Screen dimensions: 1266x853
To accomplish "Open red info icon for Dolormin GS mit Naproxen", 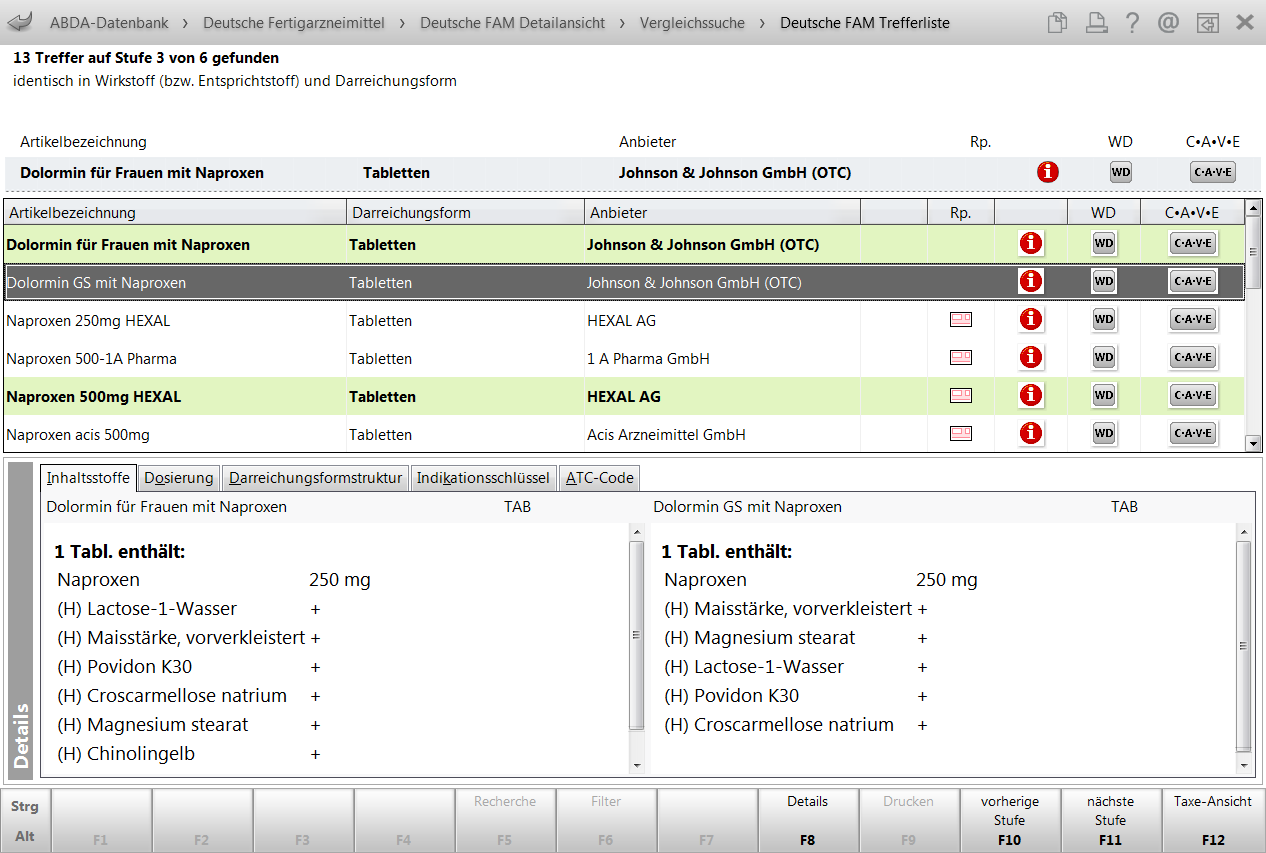I will point(1030,282).
